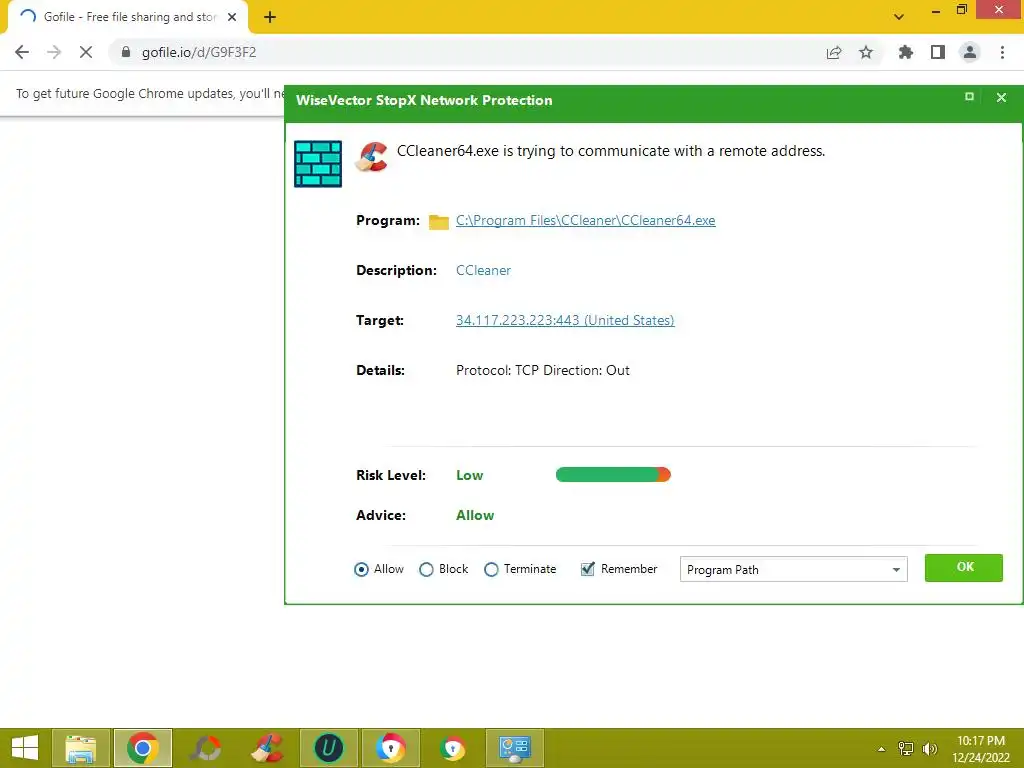Open the Chrome profile menu
The width and height of the screenshot is (1024, 768).
click(x=970, y=52)
